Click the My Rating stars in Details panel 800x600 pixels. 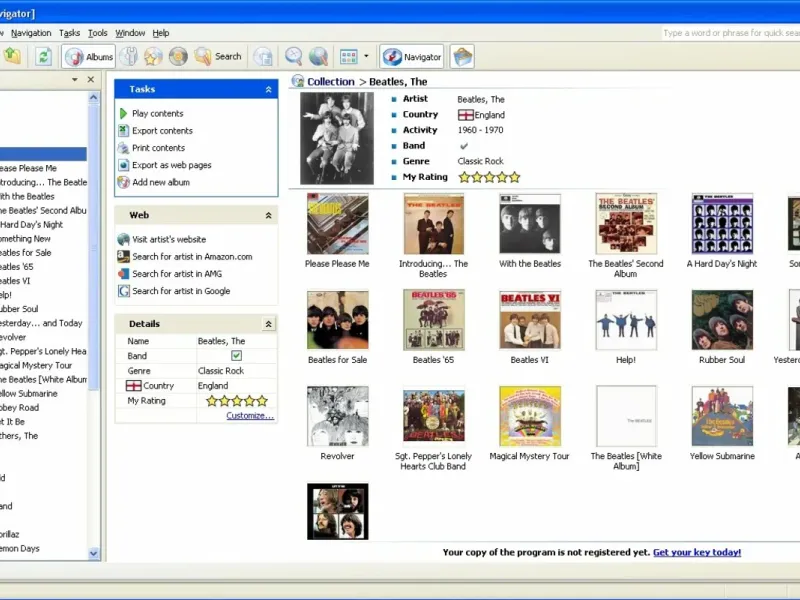pos(237,401)
